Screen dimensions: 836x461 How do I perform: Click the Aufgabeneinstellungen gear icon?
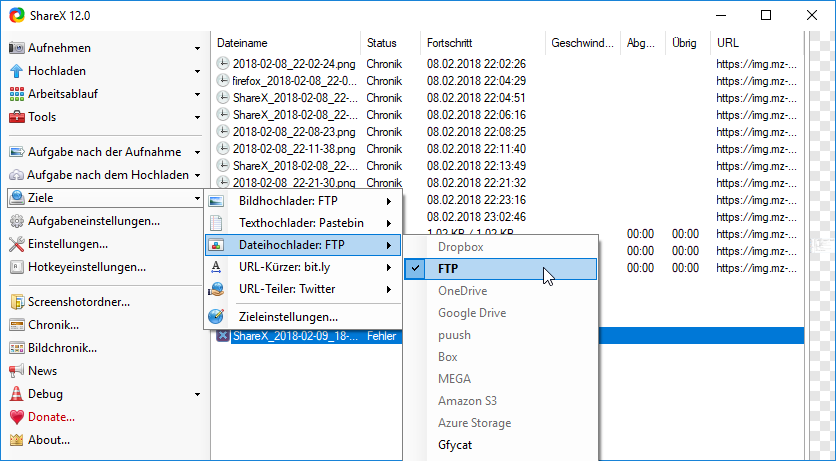coord(17,221)
